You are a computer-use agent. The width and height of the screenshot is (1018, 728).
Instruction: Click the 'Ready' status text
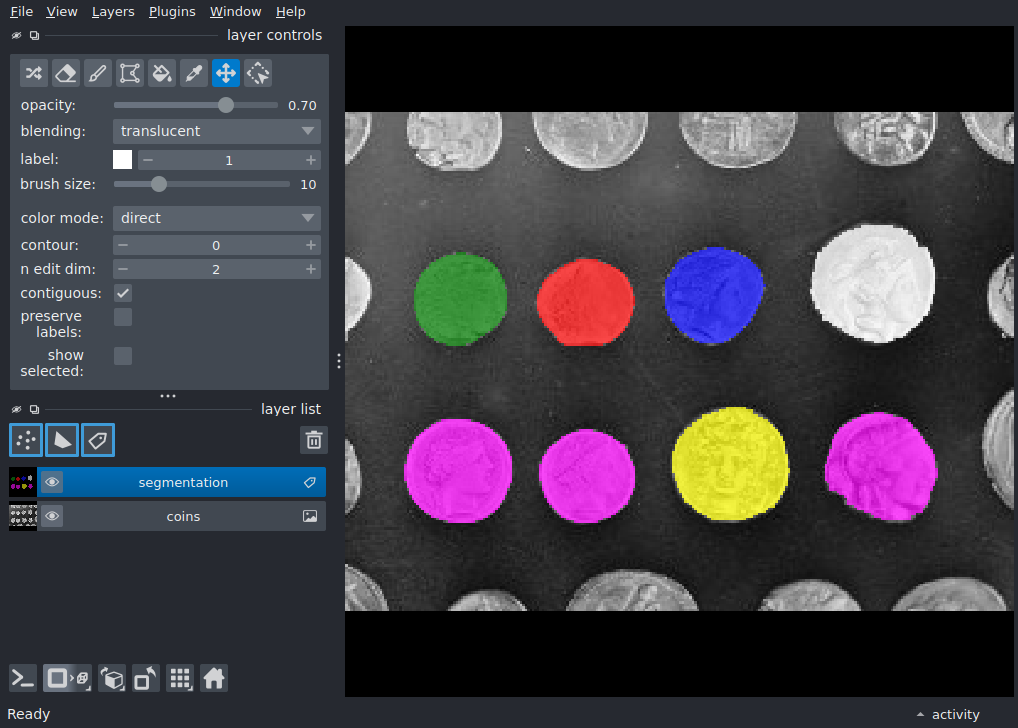pyautogui.click(x=29, y=714)
